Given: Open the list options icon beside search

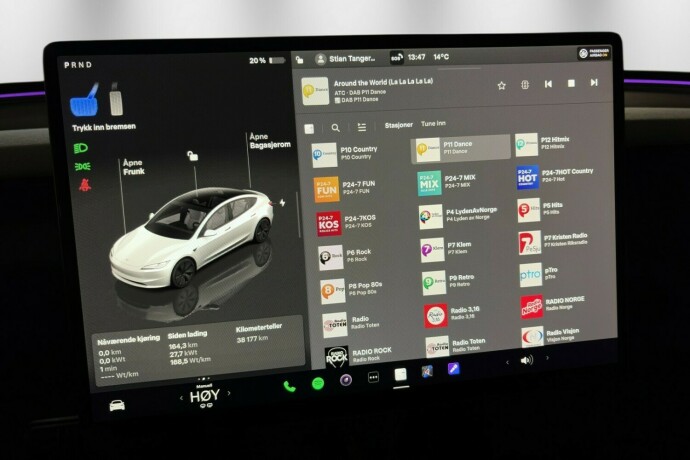Looking at the screenshot, I should 362,127.
